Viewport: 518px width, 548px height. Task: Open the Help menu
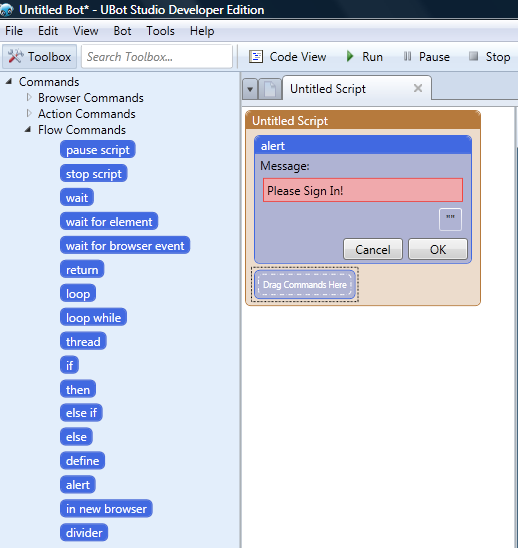(x=202, y=31)
